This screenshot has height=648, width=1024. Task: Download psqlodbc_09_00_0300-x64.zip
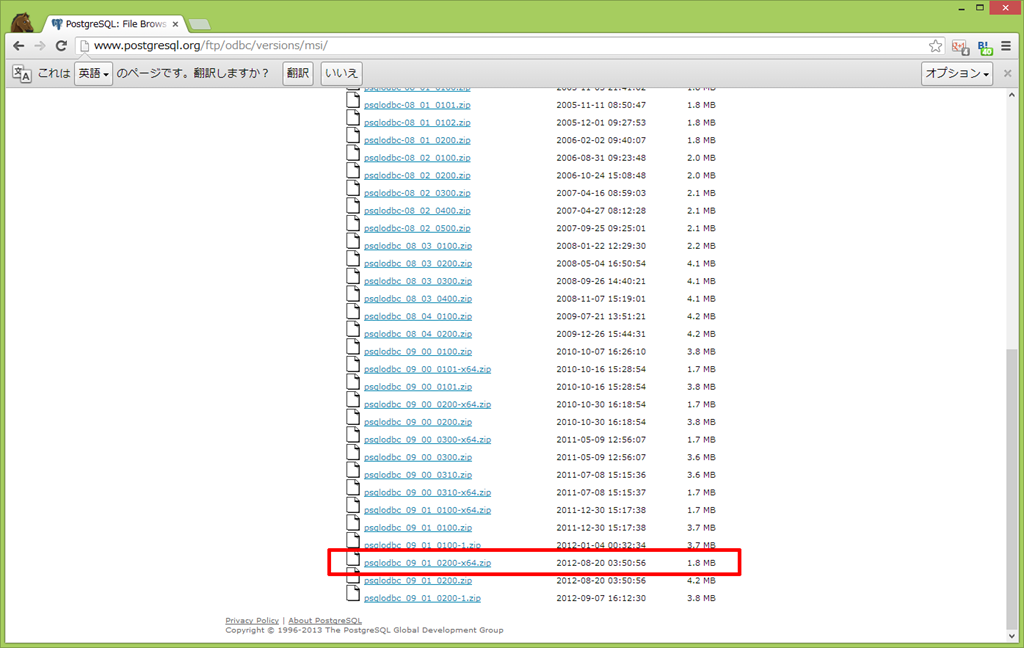[x=428, y=440]
